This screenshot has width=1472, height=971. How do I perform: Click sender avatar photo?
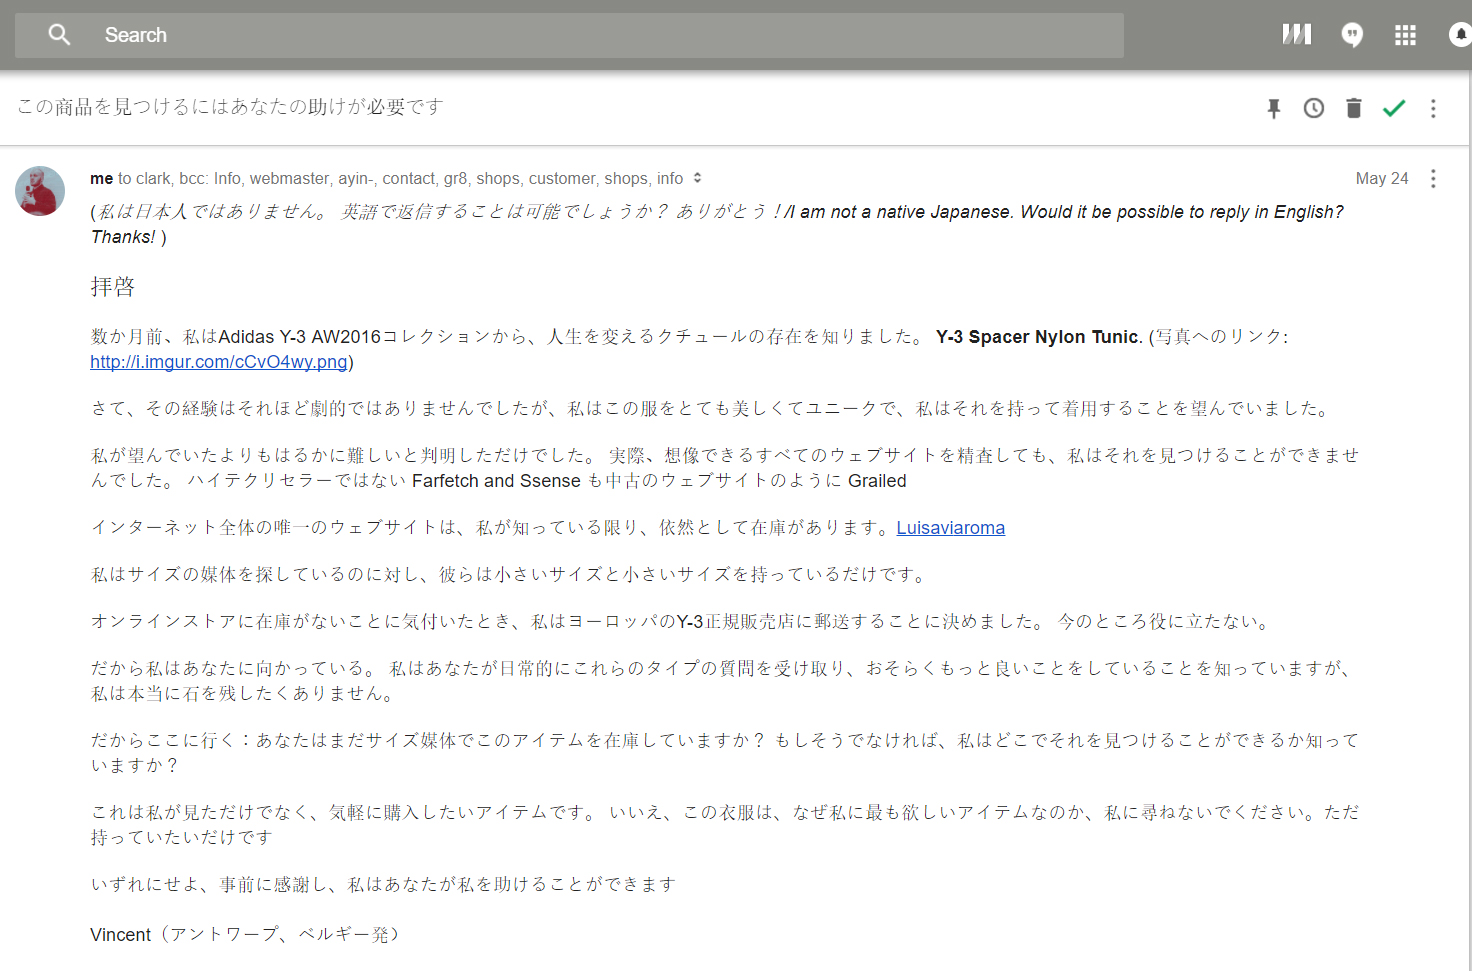[x=40, y=191]
